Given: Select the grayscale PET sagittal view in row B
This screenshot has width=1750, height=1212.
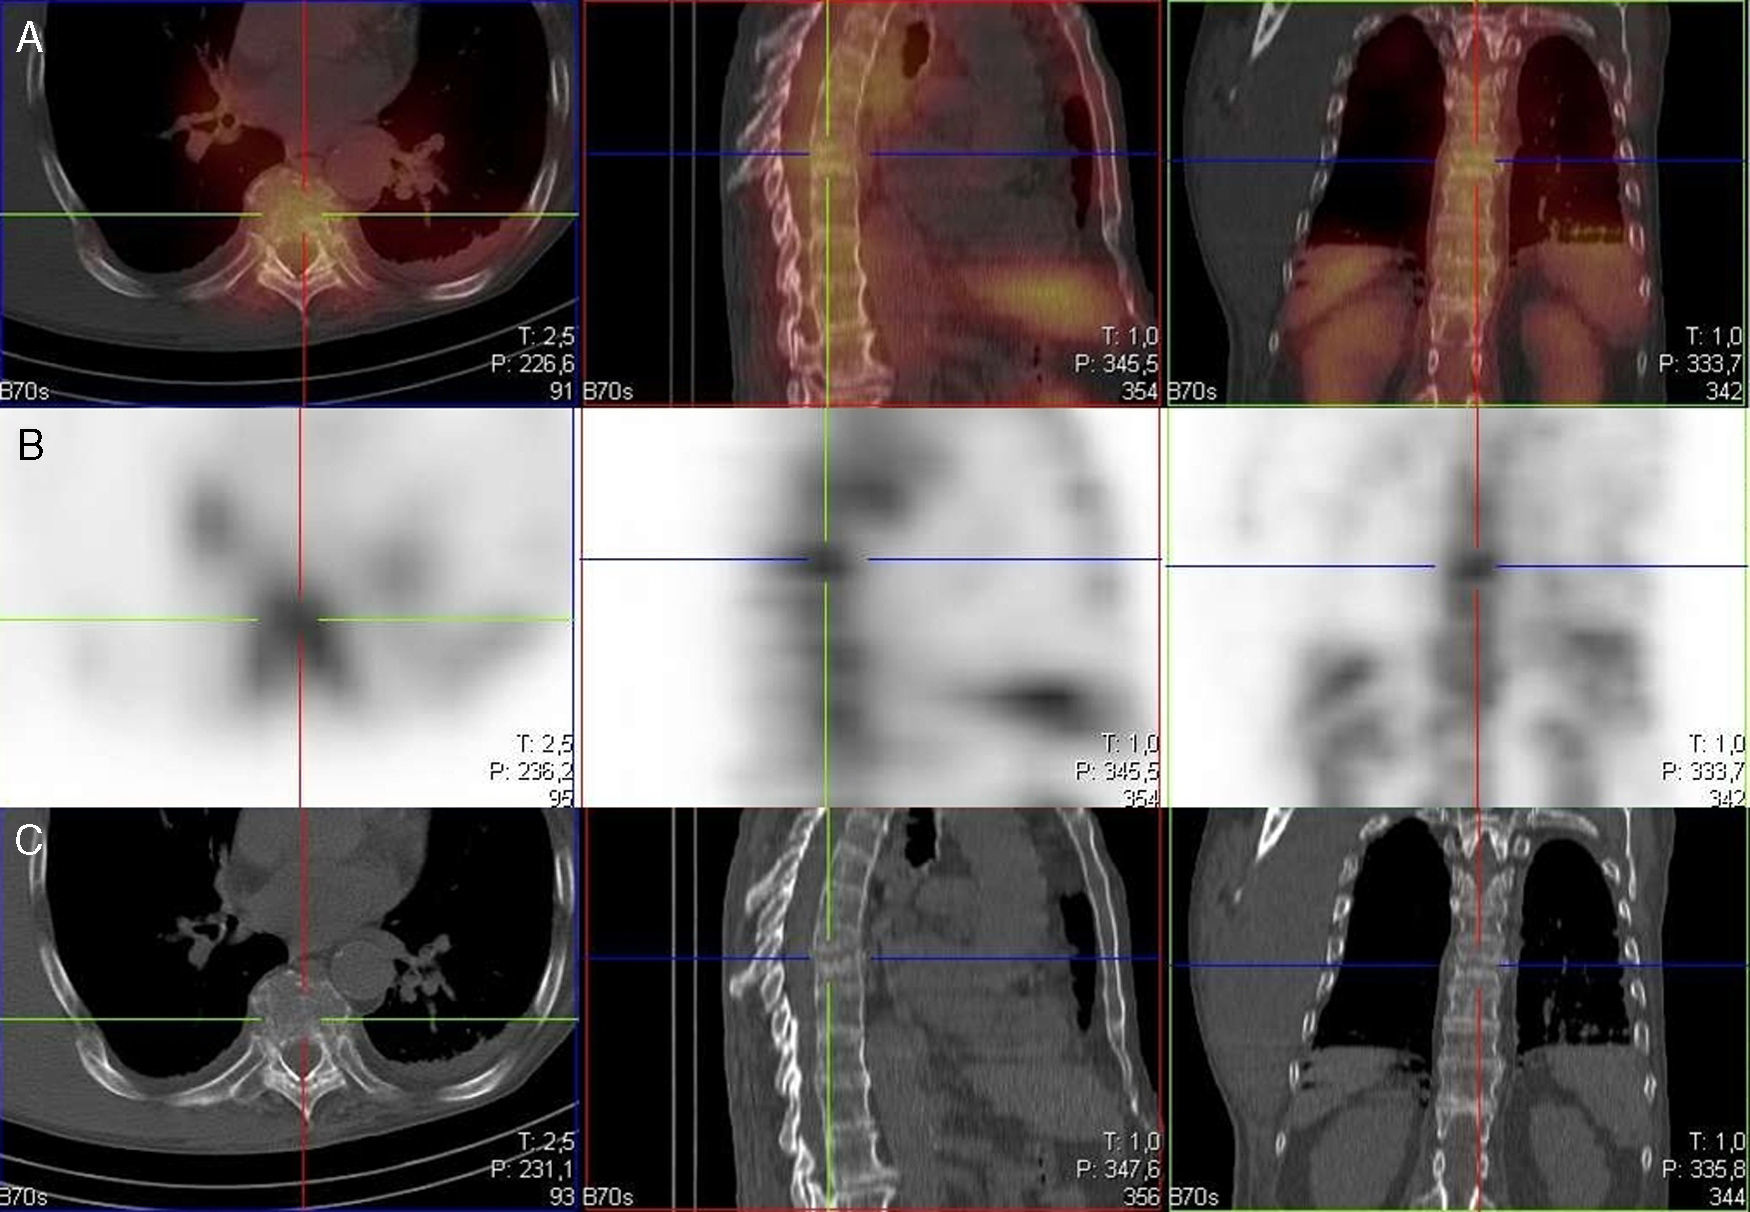Looking at the screenshot, I should coord(870,607).
